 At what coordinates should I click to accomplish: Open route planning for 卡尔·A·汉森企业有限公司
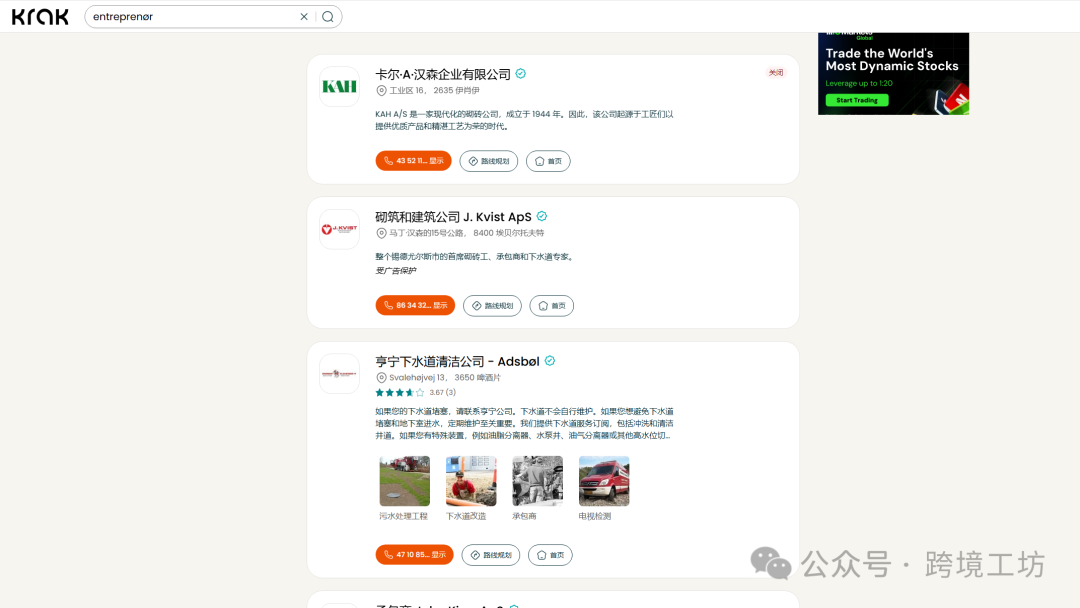(x=488, y=160)
